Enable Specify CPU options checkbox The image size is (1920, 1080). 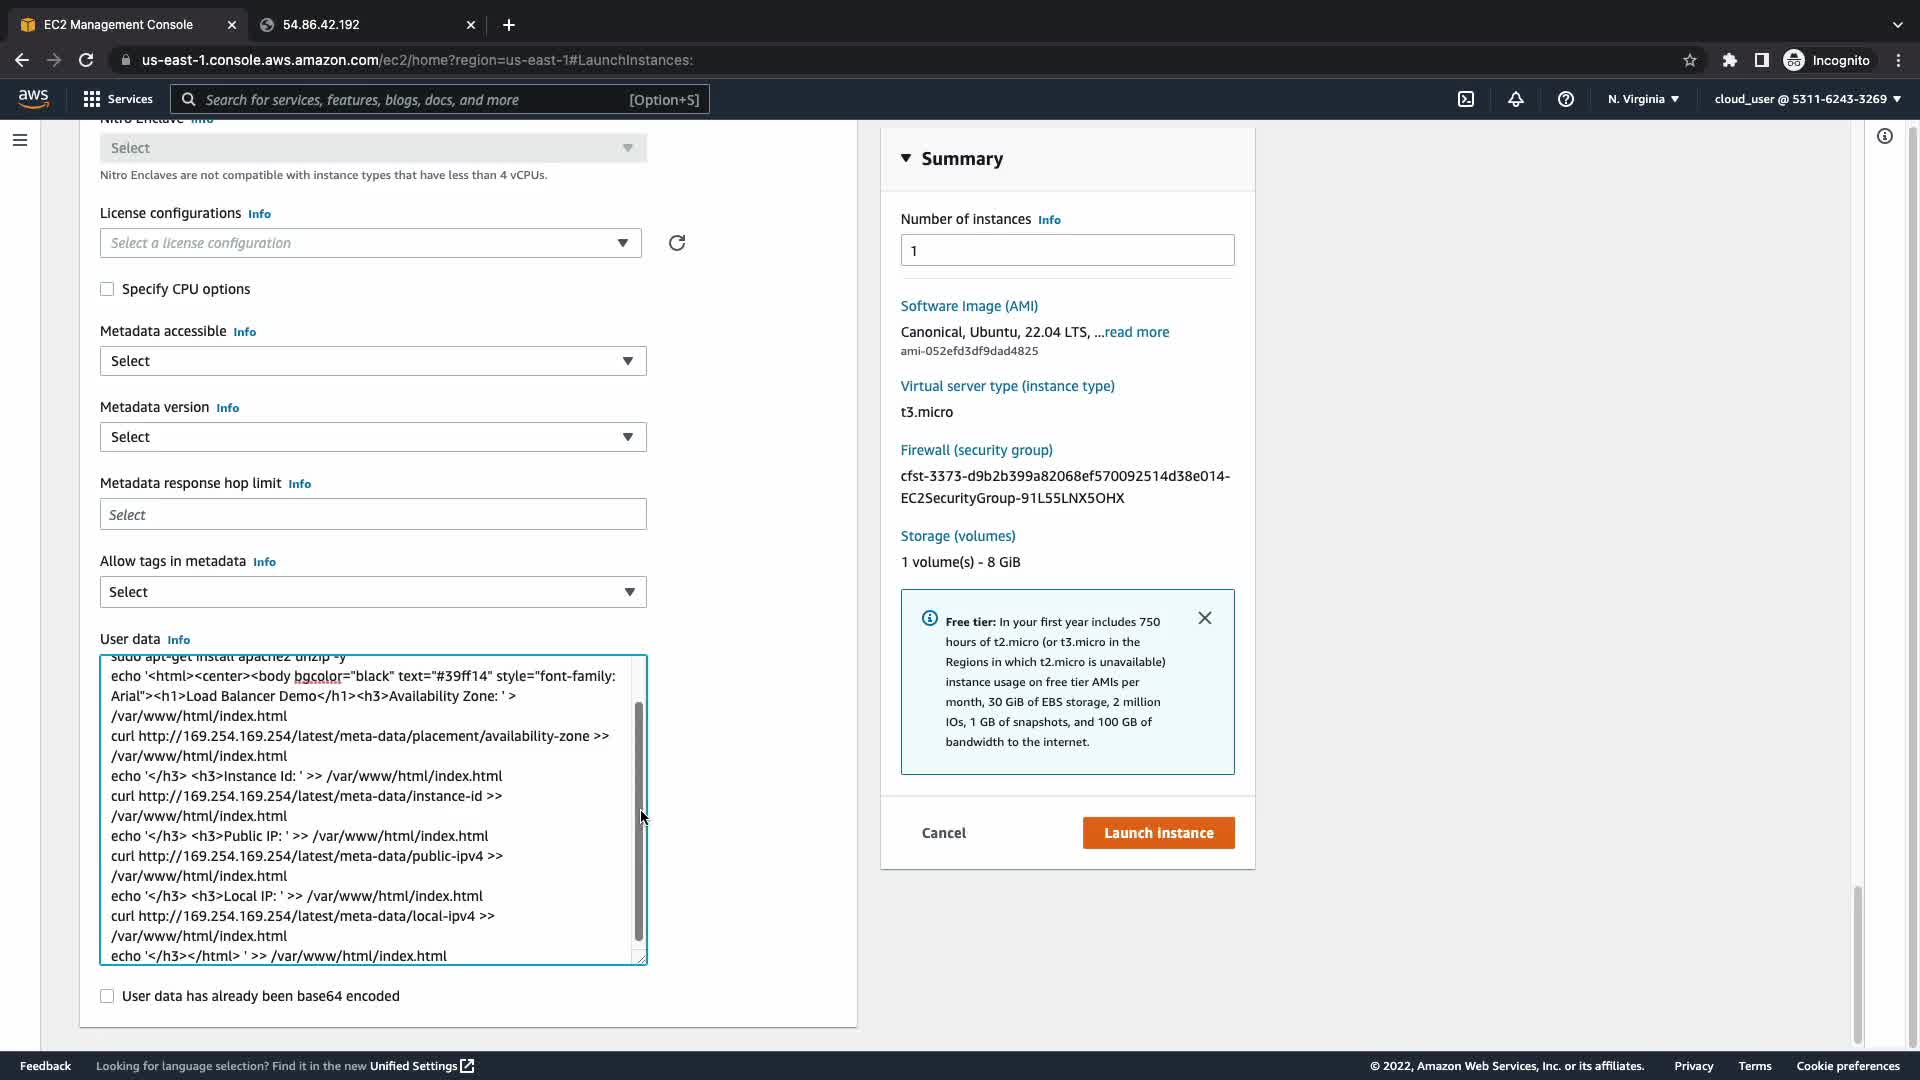107,289
